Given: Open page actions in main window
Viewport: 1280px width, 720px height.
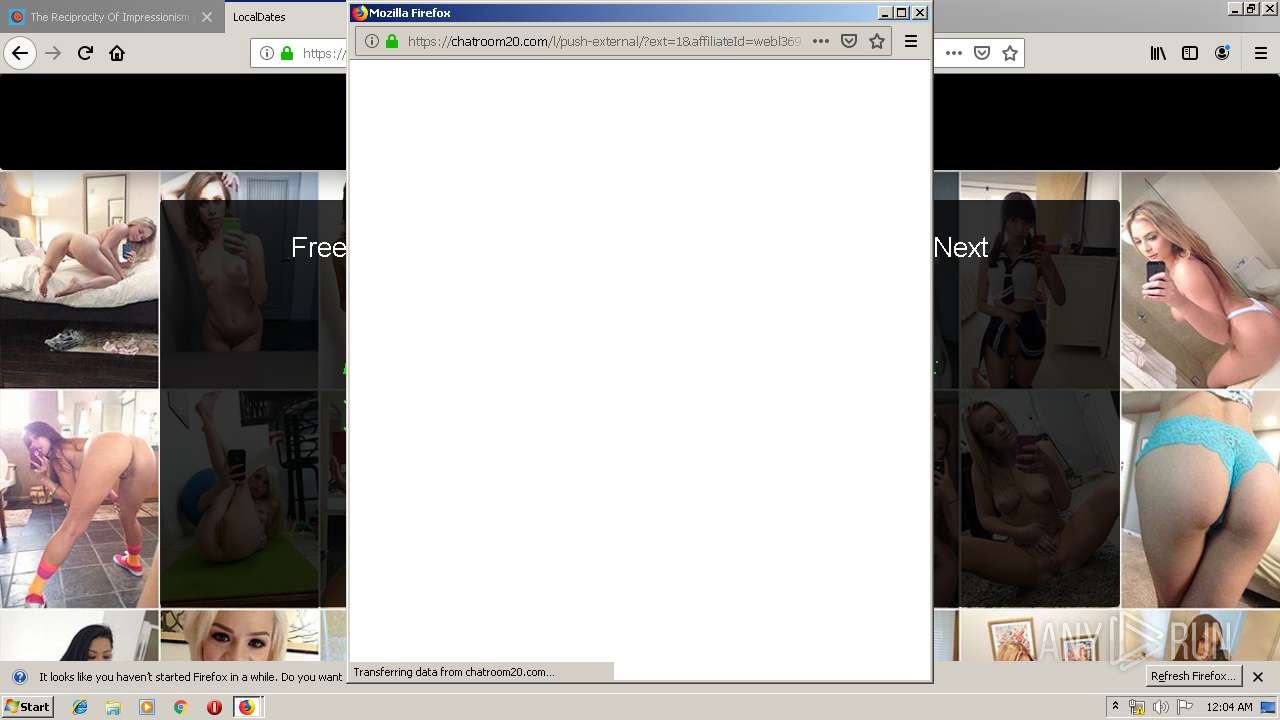Looking at the screenshot, I should coord(954,53).
